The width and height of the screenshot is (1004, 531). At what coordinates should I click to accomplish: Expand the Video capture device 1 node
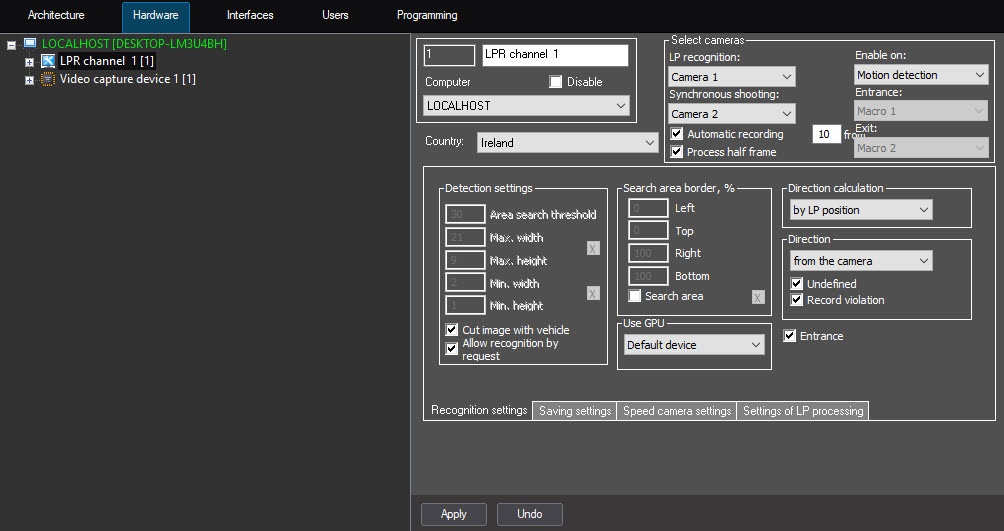[x=29, y=80]
